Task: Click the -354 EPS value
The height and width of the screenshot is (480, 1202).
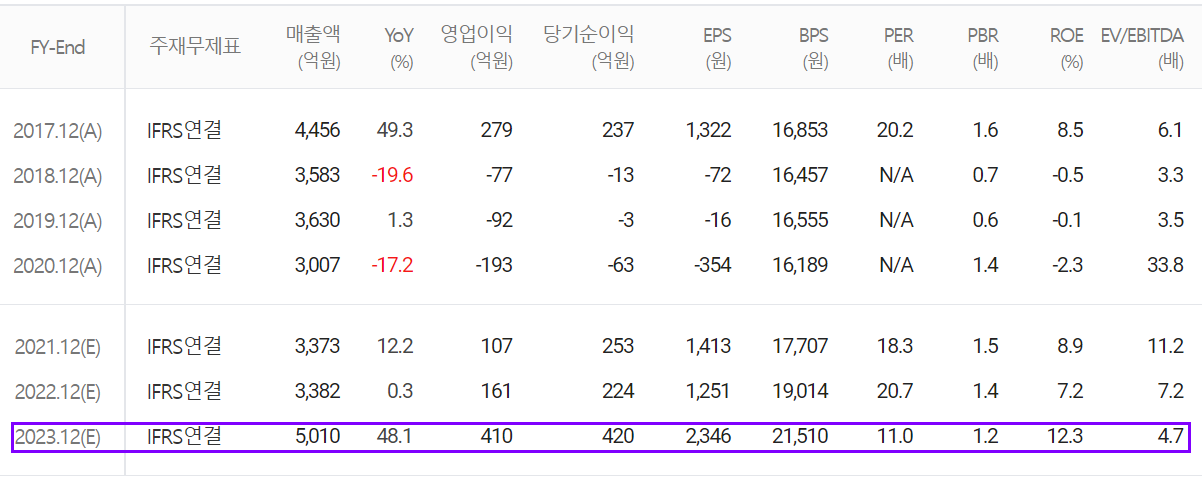Action: tap(711, 265)
